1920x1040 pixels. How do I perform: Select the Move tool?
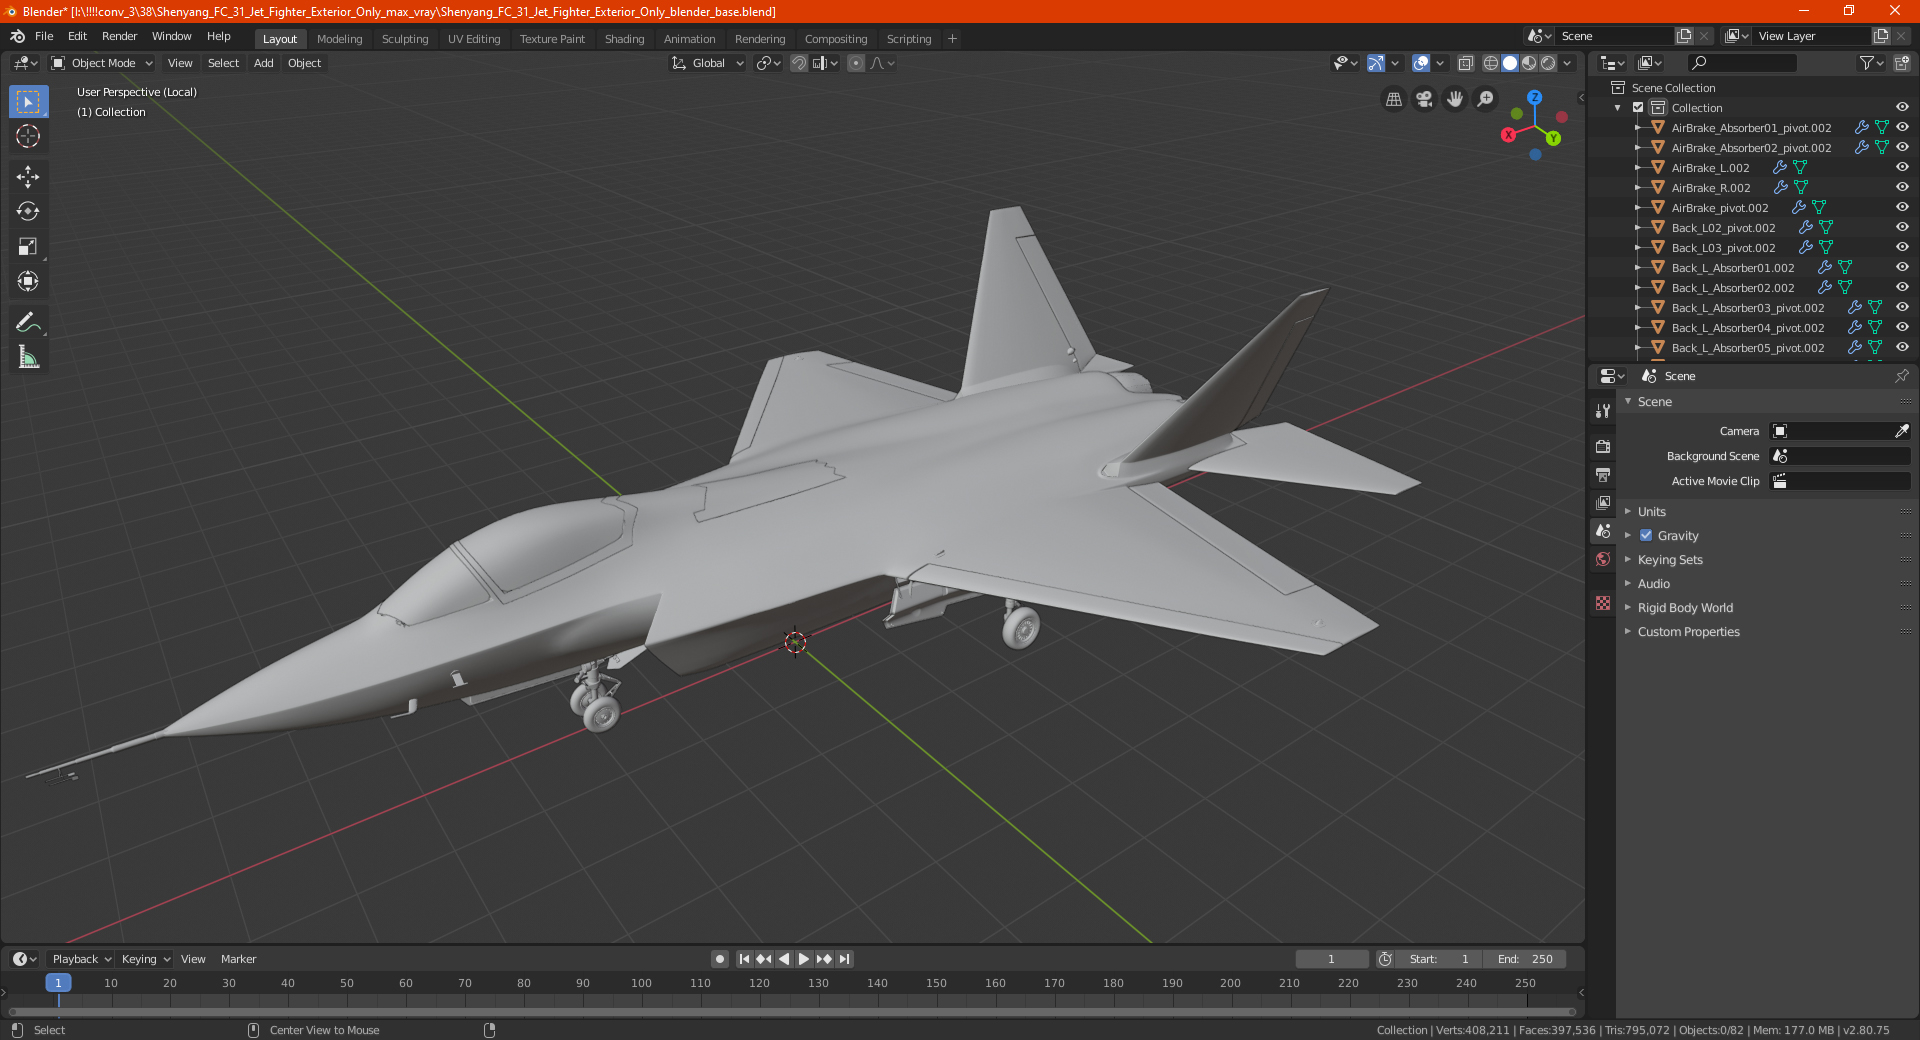[x=28, y=177]
